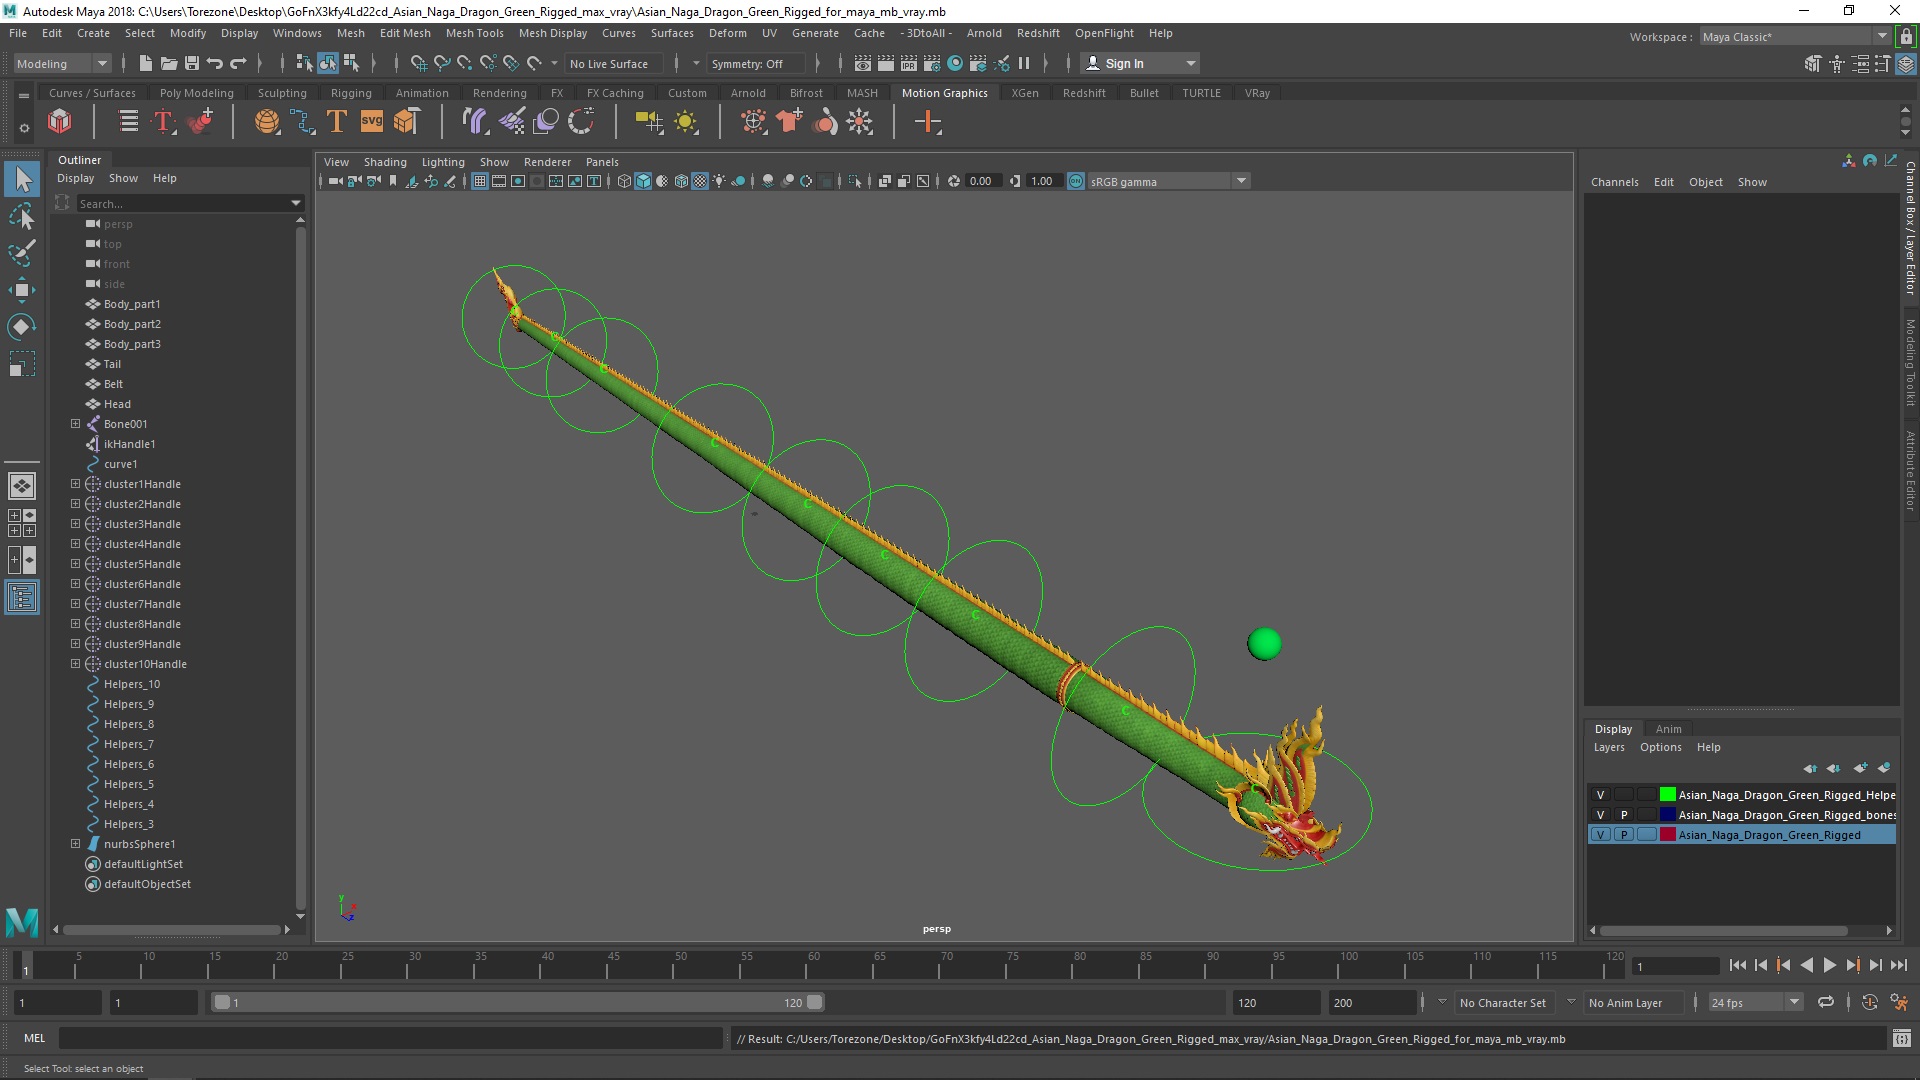Open the Workspace Maya Classic dropdown
Screen dimensions: 1920x1080
pos(1796,37)
